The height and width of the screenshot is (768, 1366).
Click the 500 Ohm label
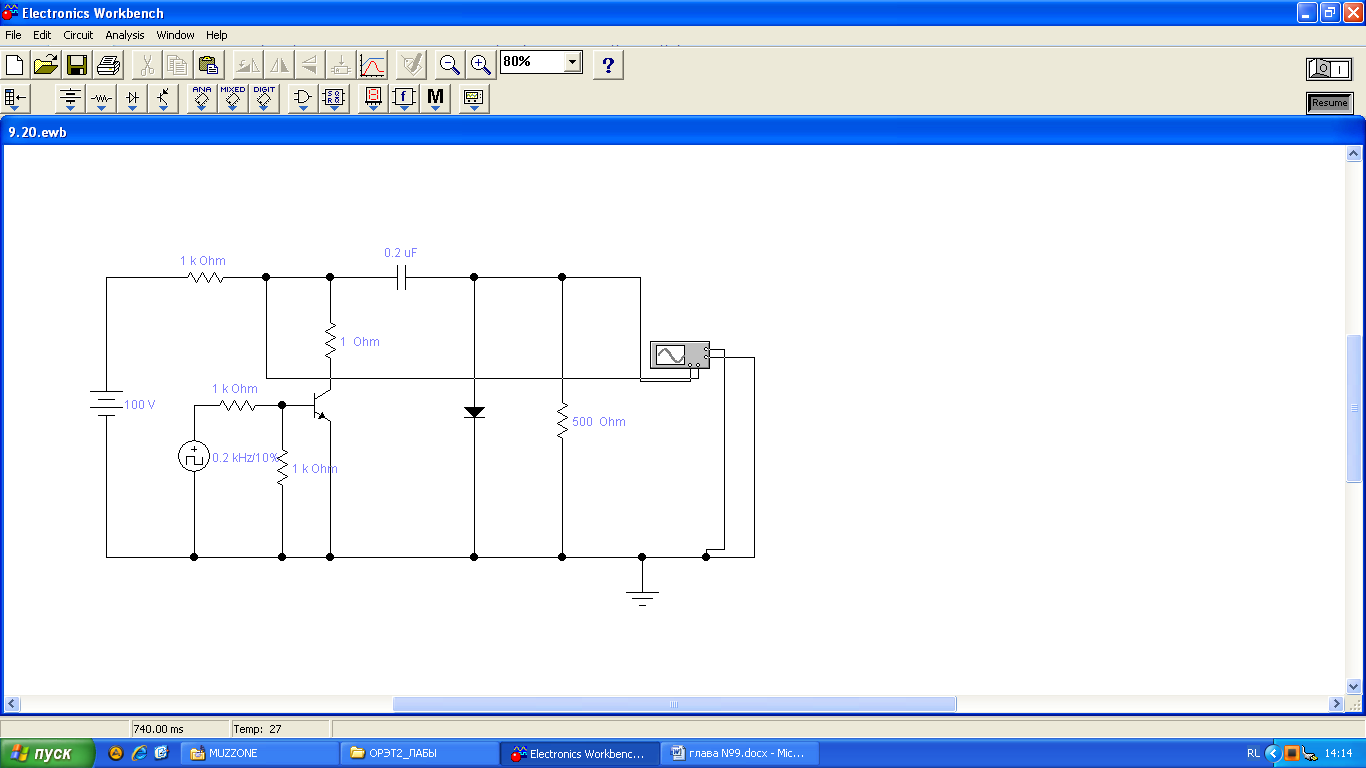coord(599,422)
